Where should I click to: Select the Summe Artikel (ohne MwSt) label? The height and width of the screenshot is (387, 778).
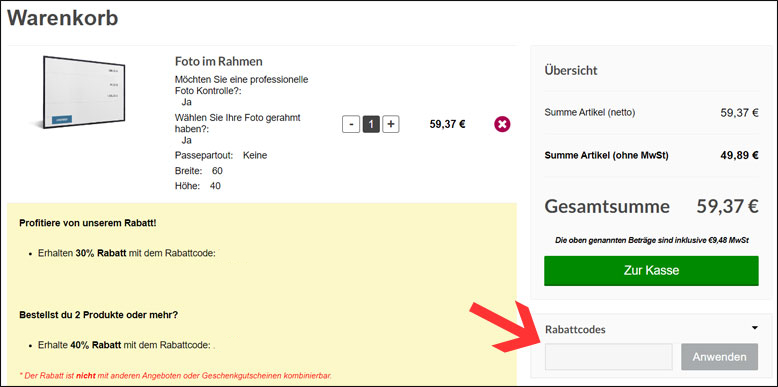pos(606,155)
